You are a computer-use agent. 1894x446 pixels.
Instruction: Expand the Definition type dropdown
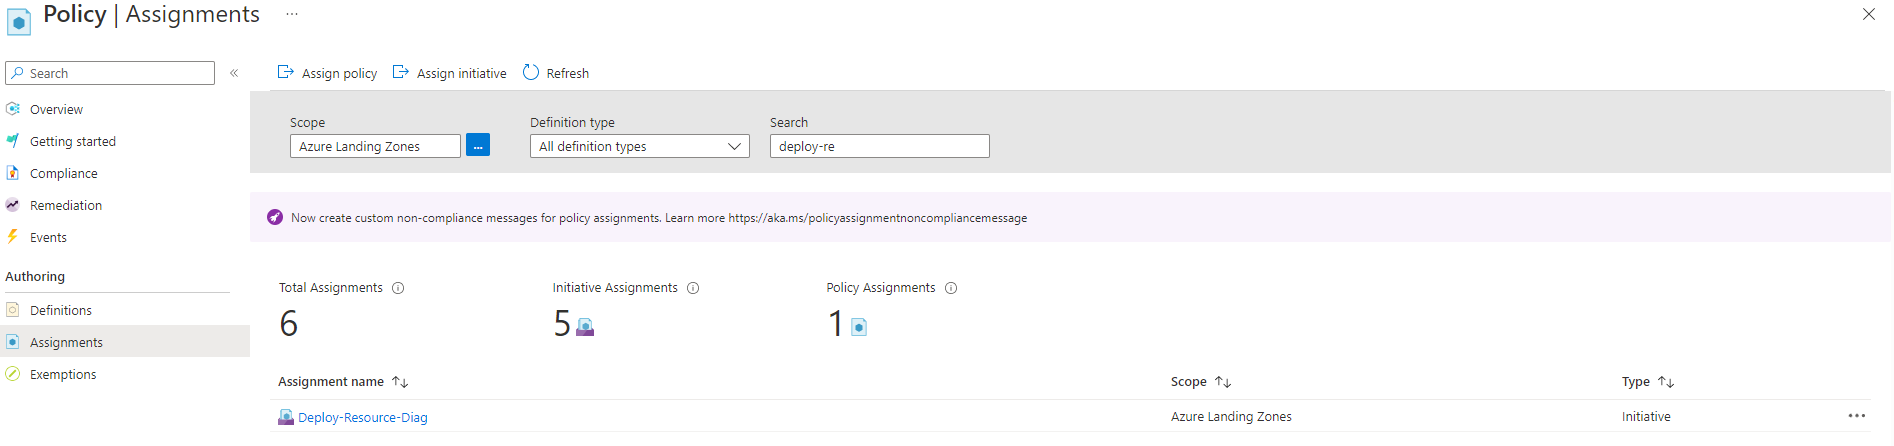640,146
